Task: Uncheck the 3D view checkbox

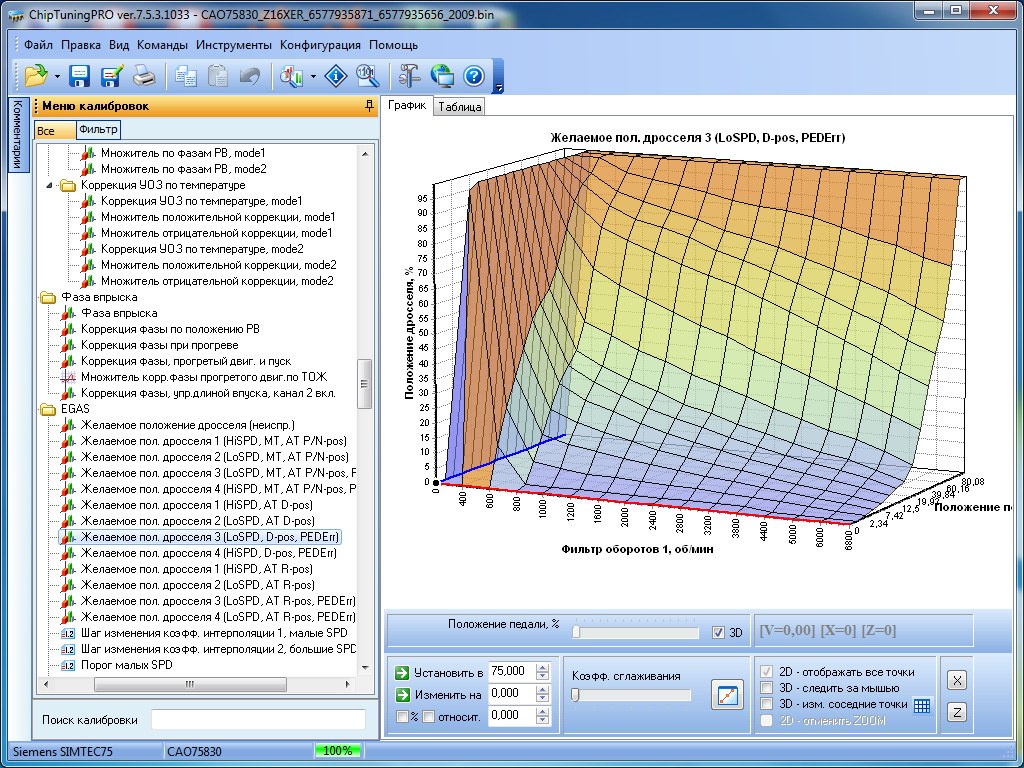Action: 718,632
